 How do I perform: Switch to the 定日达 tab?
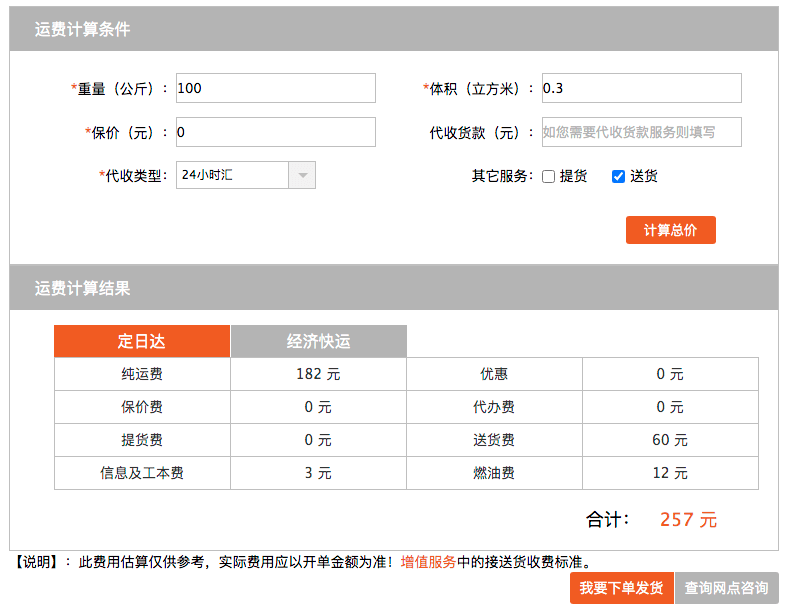point(142,341)
